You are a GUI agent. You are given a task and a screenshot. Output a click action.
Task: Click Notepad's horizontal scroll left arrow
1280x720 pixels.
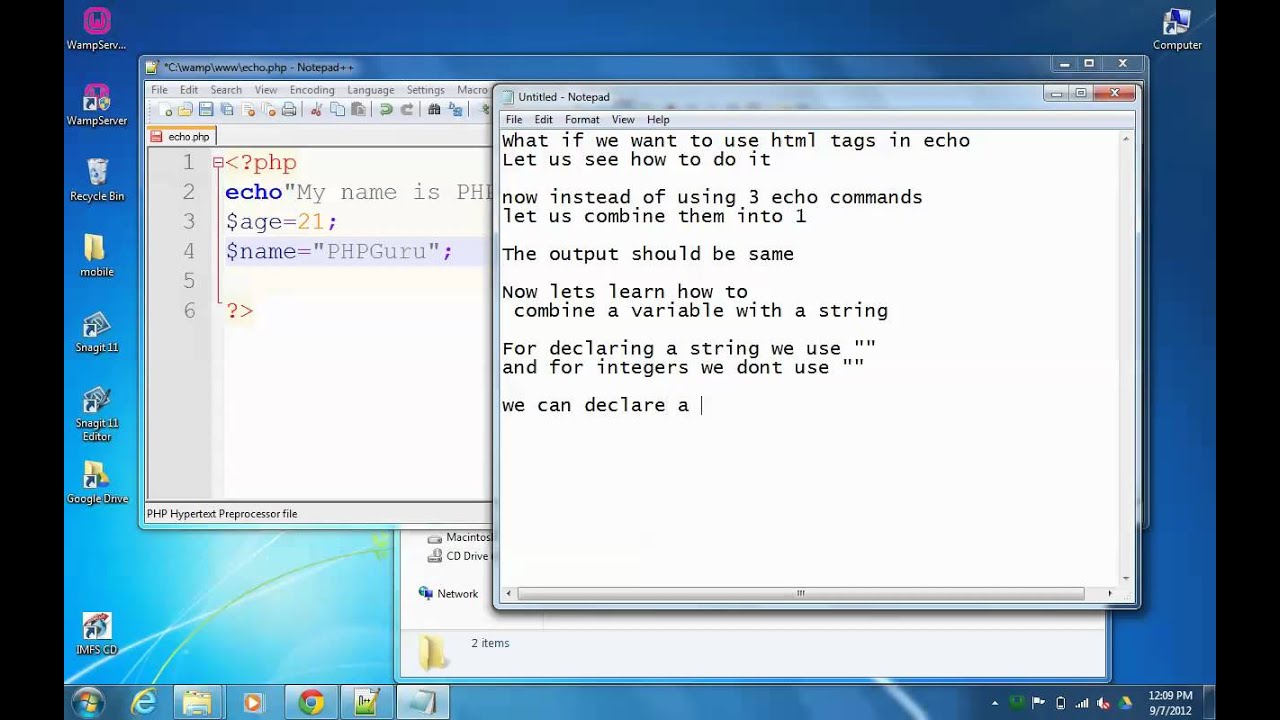(509, 593)
